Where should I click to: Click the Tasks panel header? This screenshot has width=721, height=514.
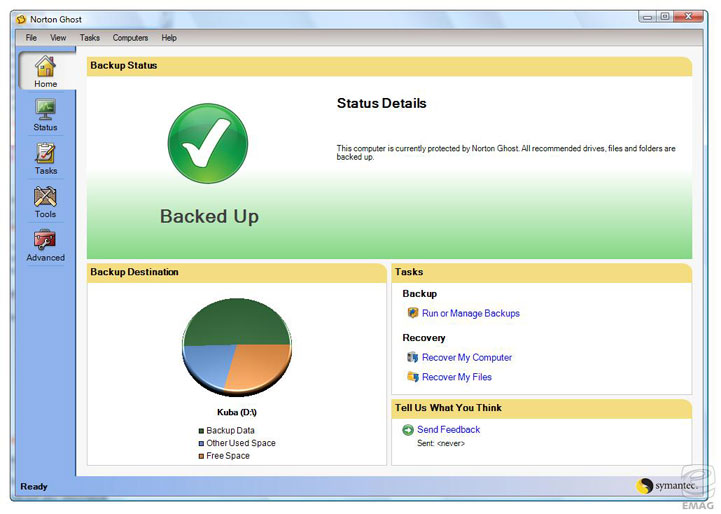coord(541,272)
